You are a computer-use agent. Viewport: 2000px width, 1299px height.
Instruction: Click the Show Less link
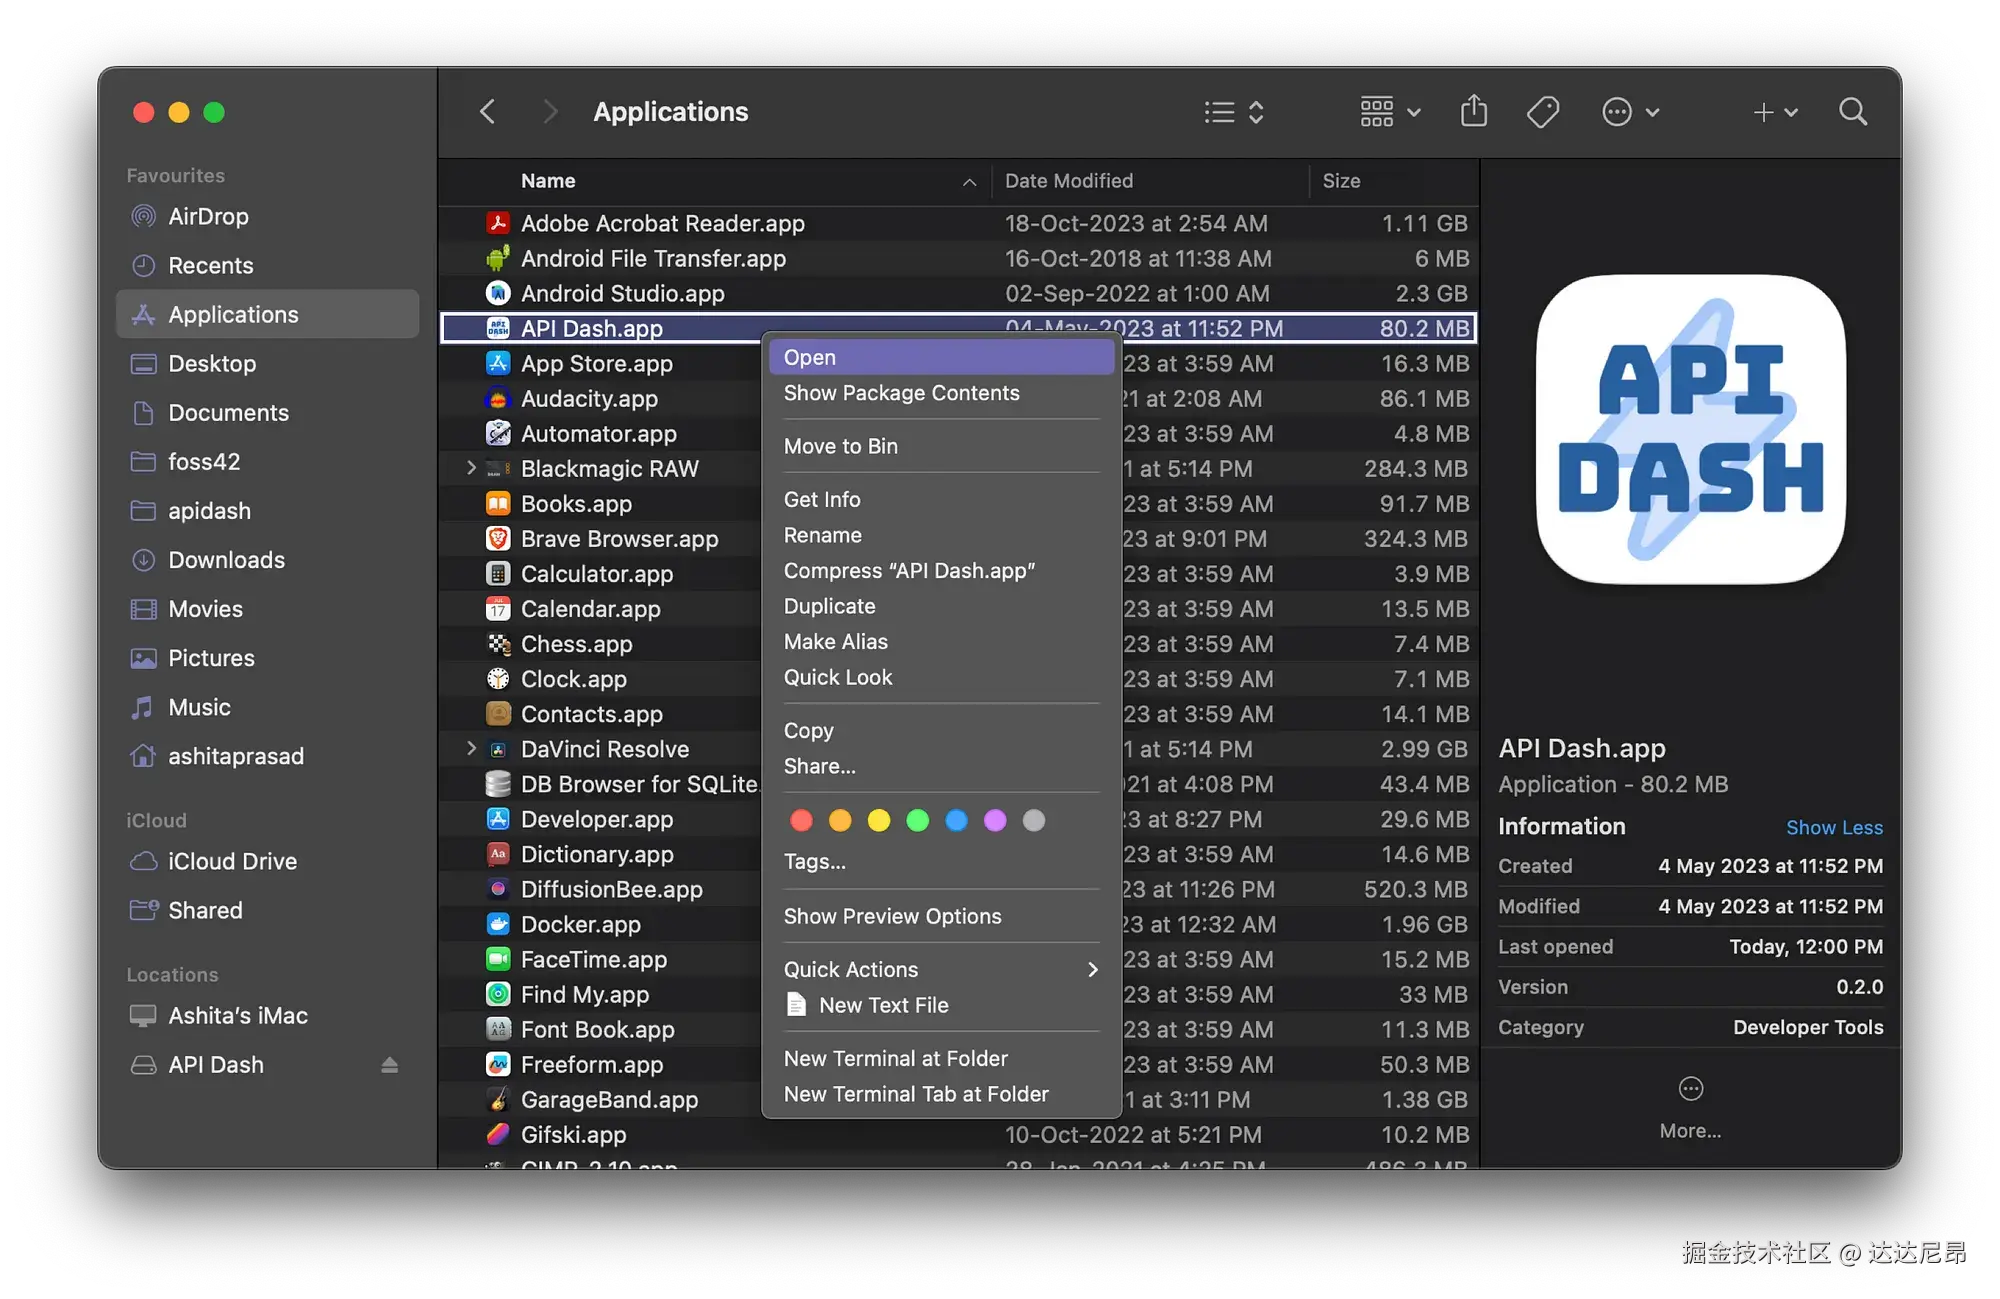[1833, 827]
